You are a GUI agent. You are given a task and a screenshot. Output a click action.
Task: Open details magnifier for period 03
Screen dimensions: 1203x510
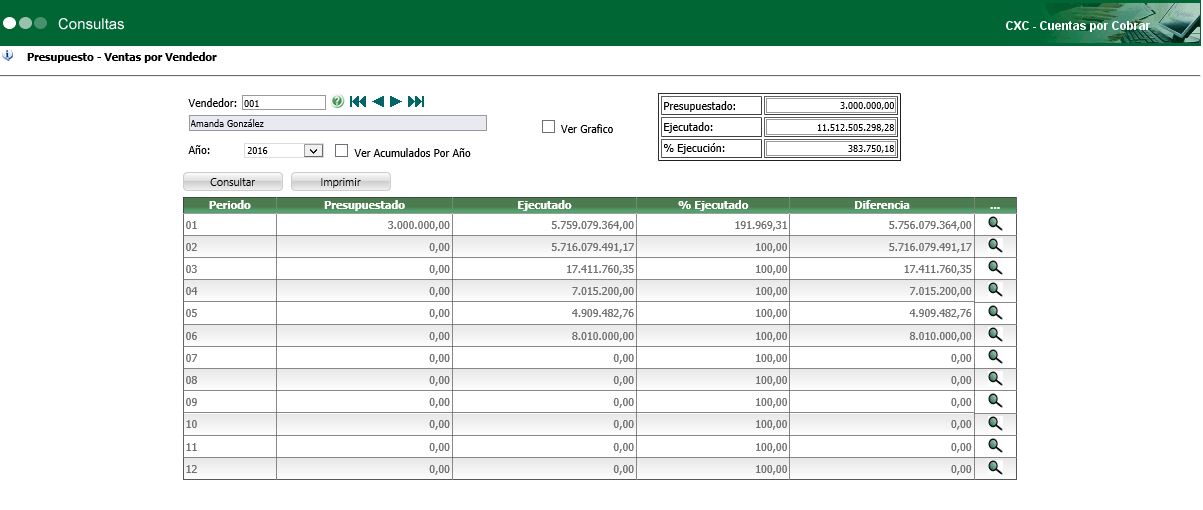click(x=995, y=268)
